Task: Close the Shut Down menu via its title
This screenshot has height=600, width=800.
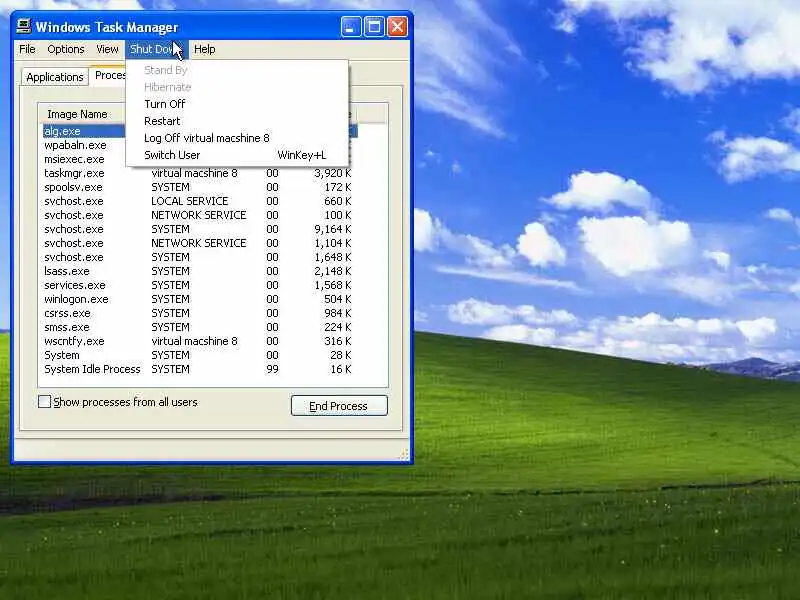Action: click(157, 49)
